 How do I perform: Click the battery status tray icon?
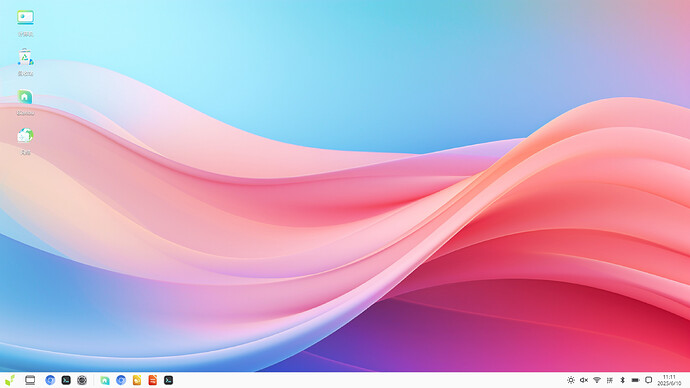tap(635, 380)
